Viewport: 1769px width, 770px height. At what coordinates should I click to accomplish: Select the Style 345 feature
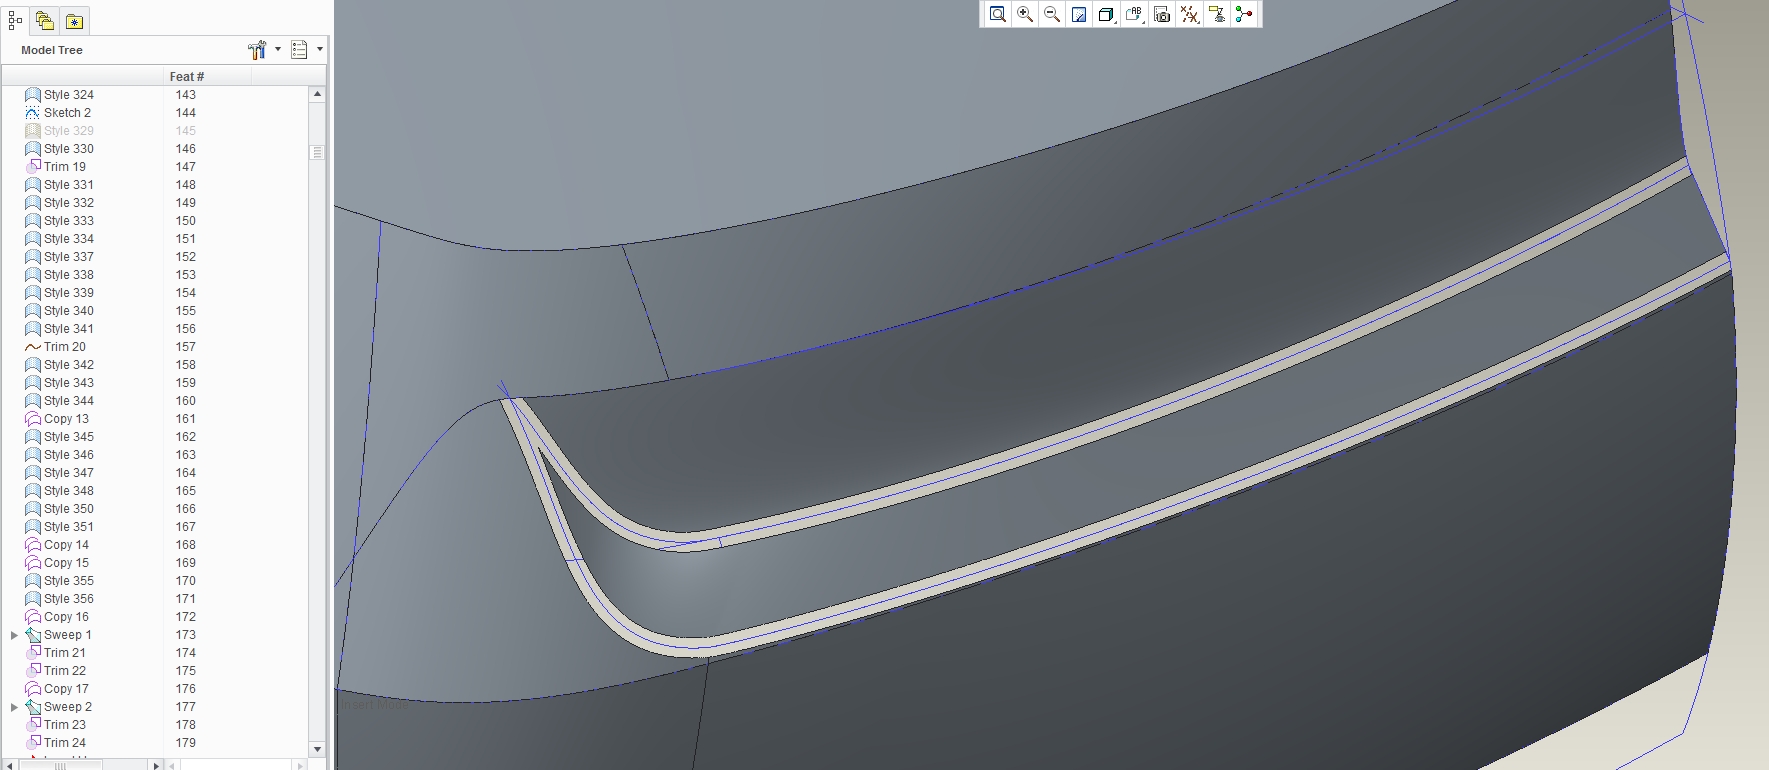tap(69, 437)
